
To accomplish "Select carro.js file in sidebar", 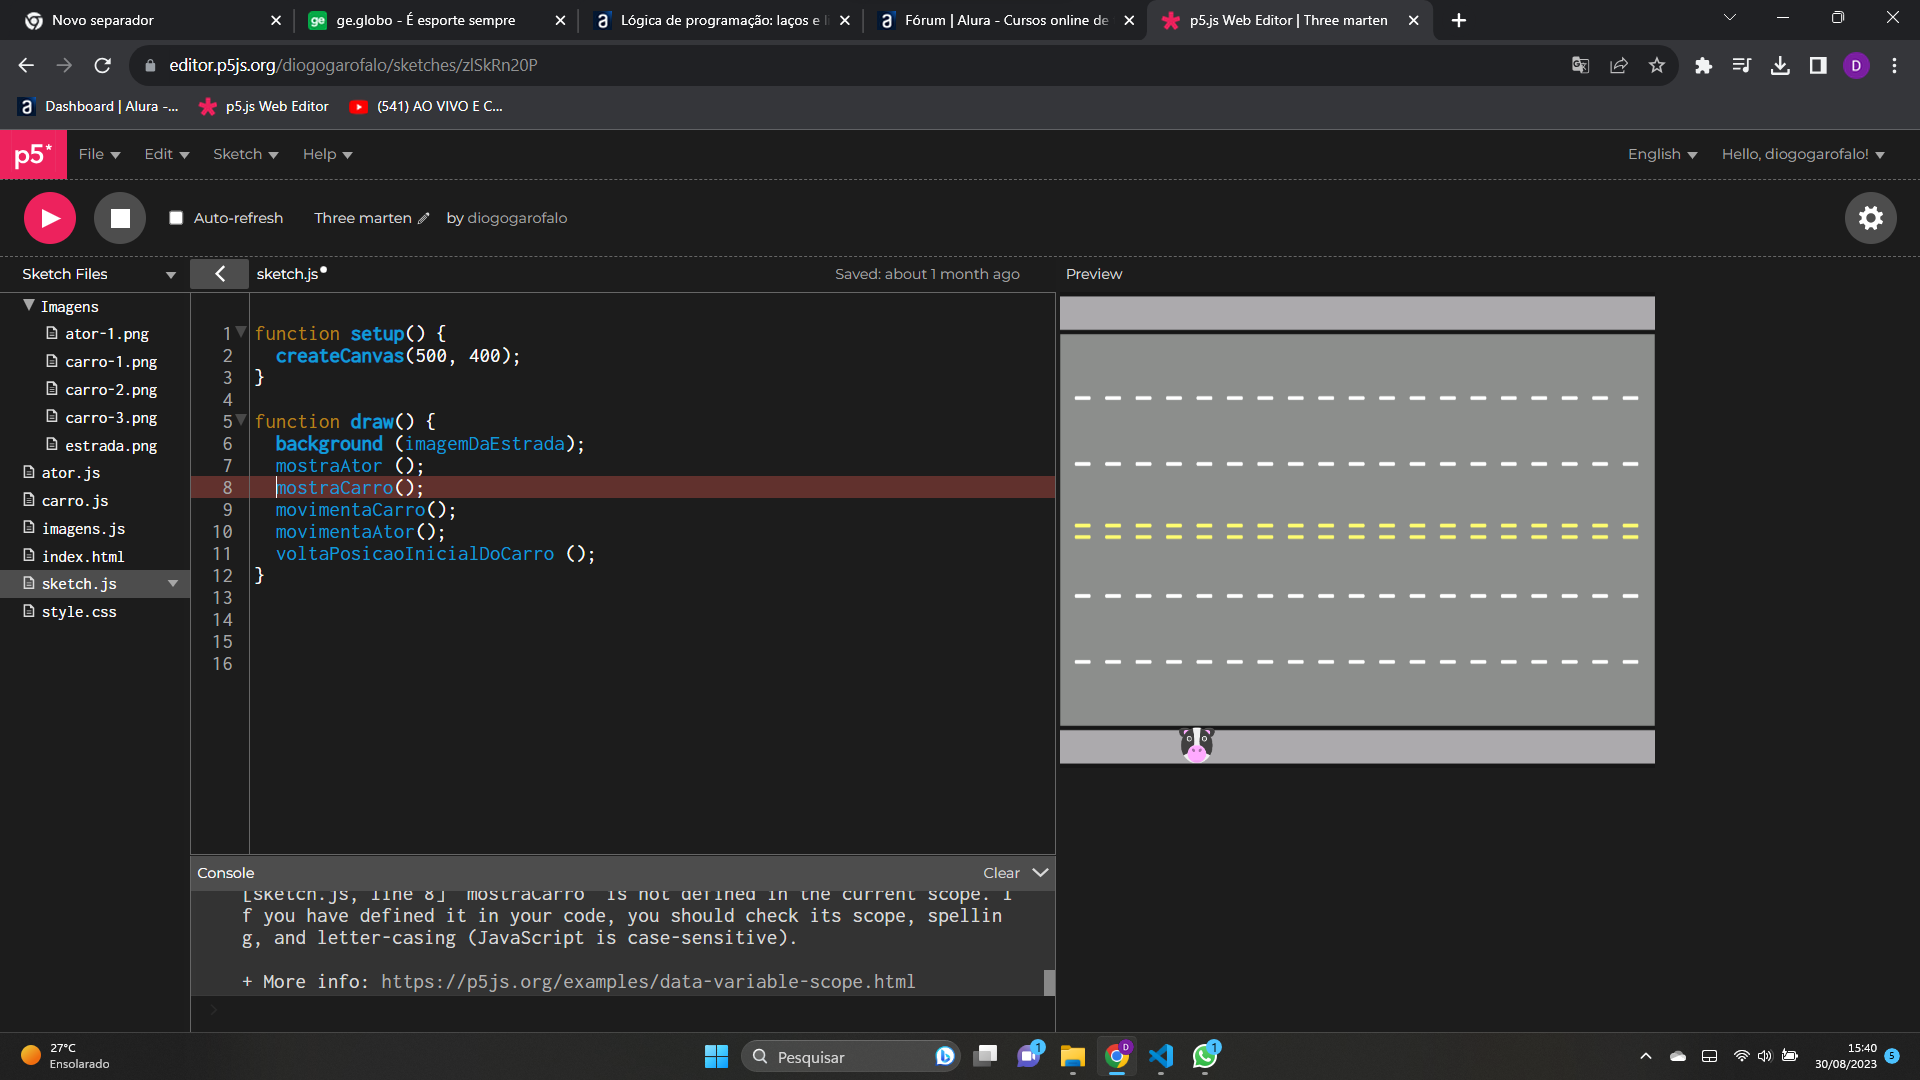I will pos(73,500).
